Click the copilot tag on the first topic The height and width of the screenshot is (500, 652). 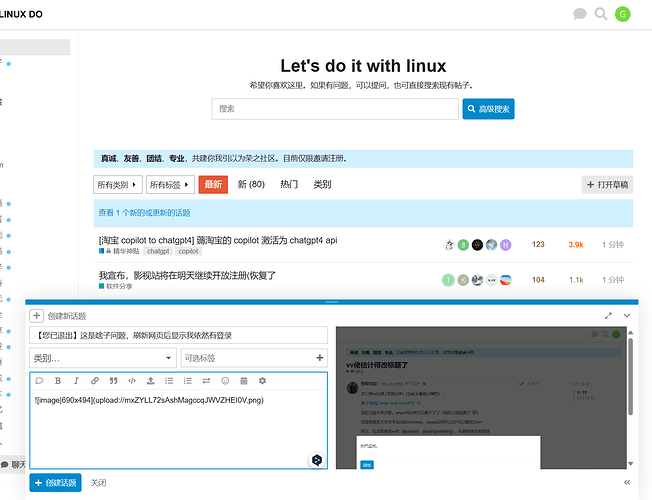188,251
